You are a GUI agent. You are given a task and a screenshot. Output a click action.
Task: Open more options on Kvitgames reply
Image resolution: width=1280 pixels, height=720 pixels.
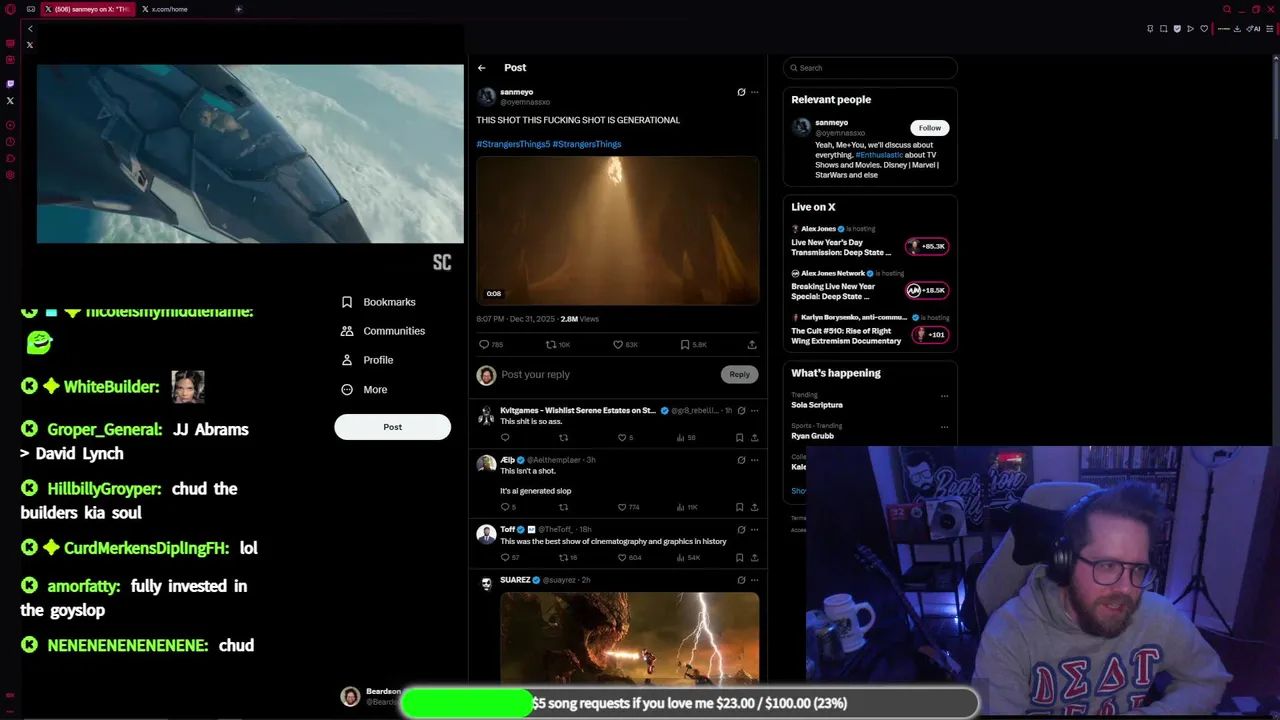click(754, 410)
